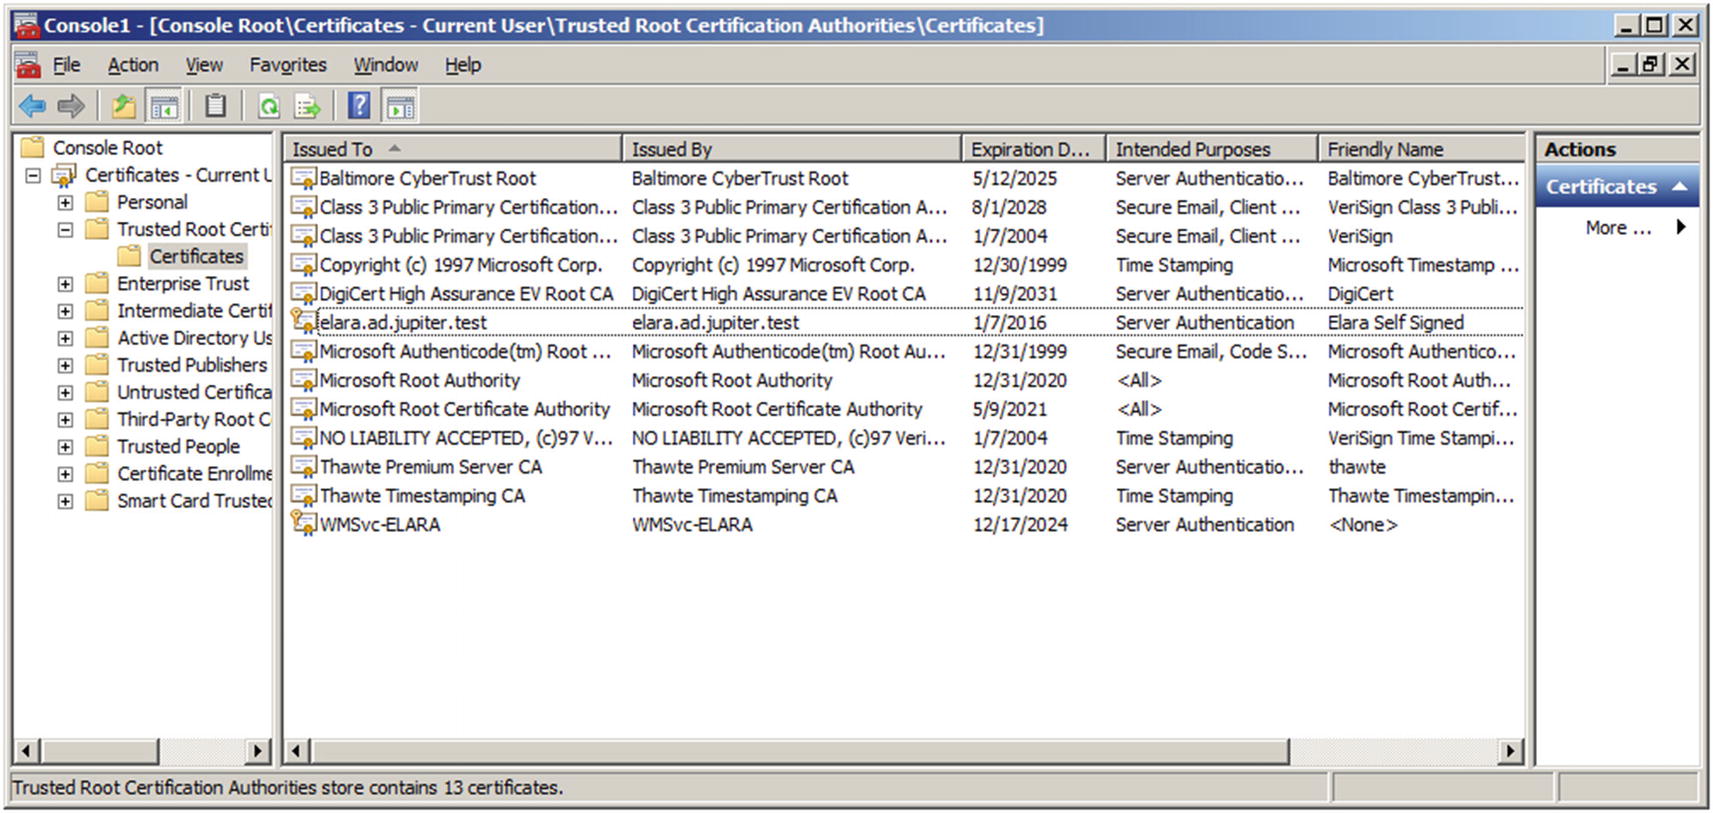The width and height of the screenshot is (1713, 813).
Task: Click 'Elara Self Signed' friendly name cell
Action: [x=1395, y=323]
